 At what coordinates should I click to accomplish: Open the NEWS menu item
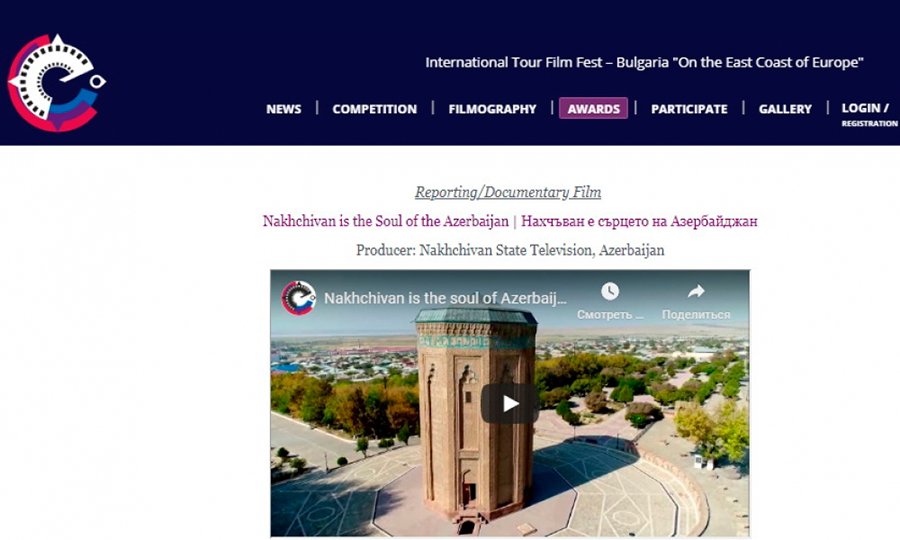point(284,108)
